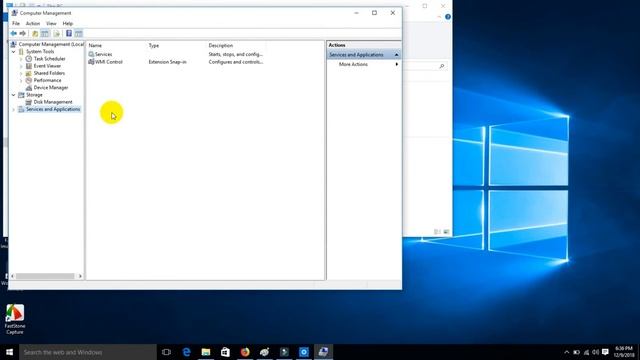Image resolution: width=640 pixels, height=360 pixels.
Task: Click the Computer Management taskbar button
Action: 323,352
